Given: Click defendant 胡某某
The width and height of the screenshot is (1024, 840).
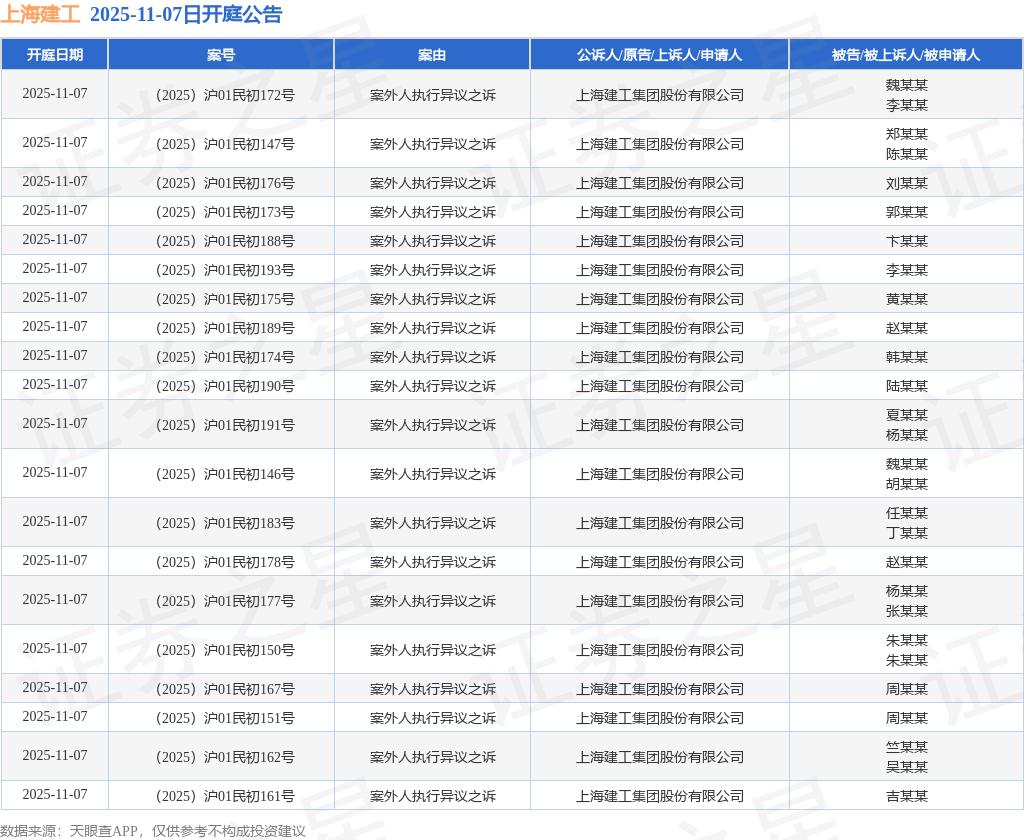Looking at the screenshot, I should coord(906,485).
